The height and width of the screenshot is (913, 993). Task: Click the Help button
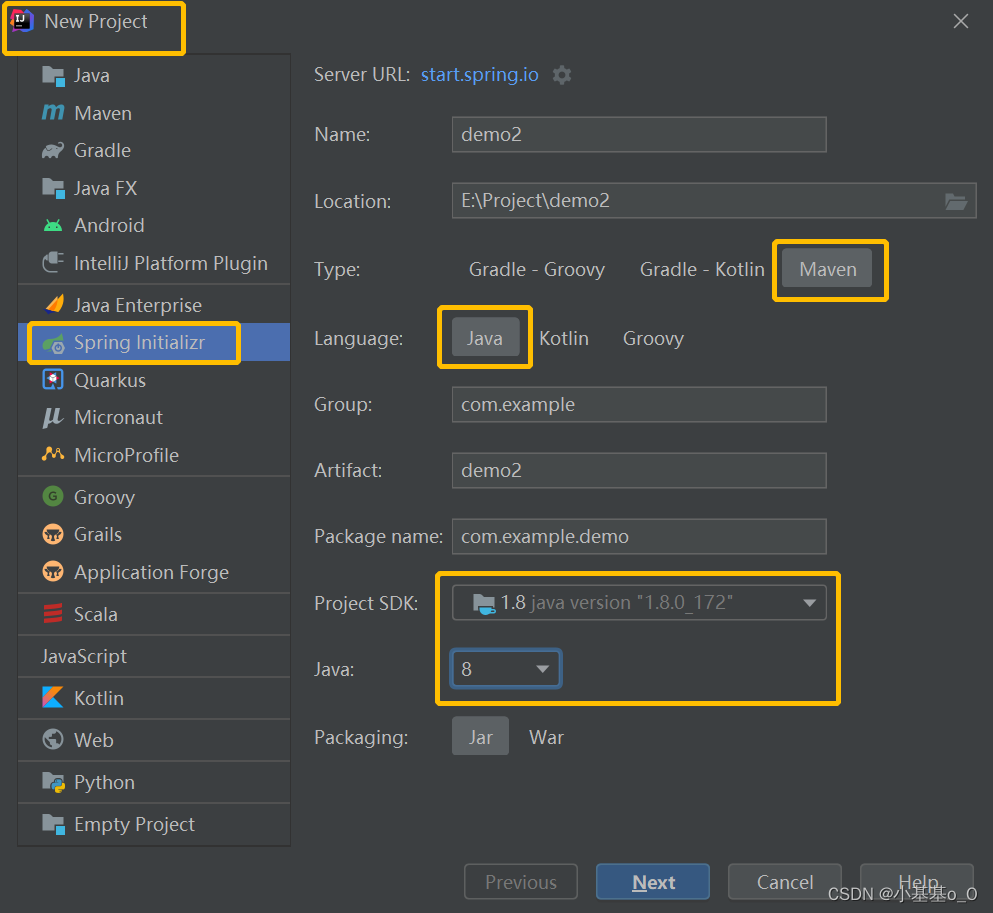click(917, 881)
